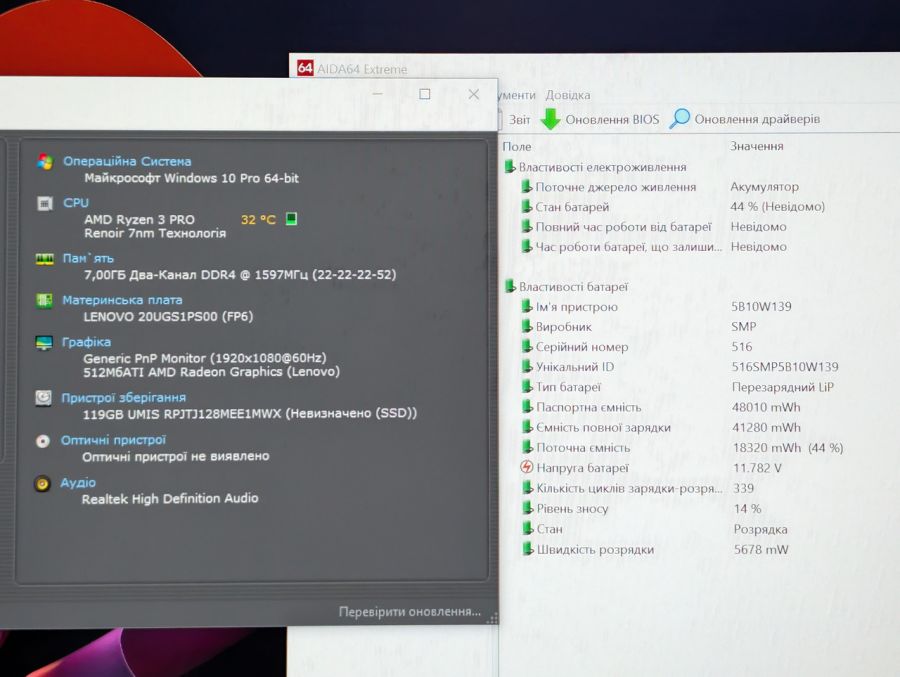
Task: Maximize the front system info window
Action: tap(425, 94)
